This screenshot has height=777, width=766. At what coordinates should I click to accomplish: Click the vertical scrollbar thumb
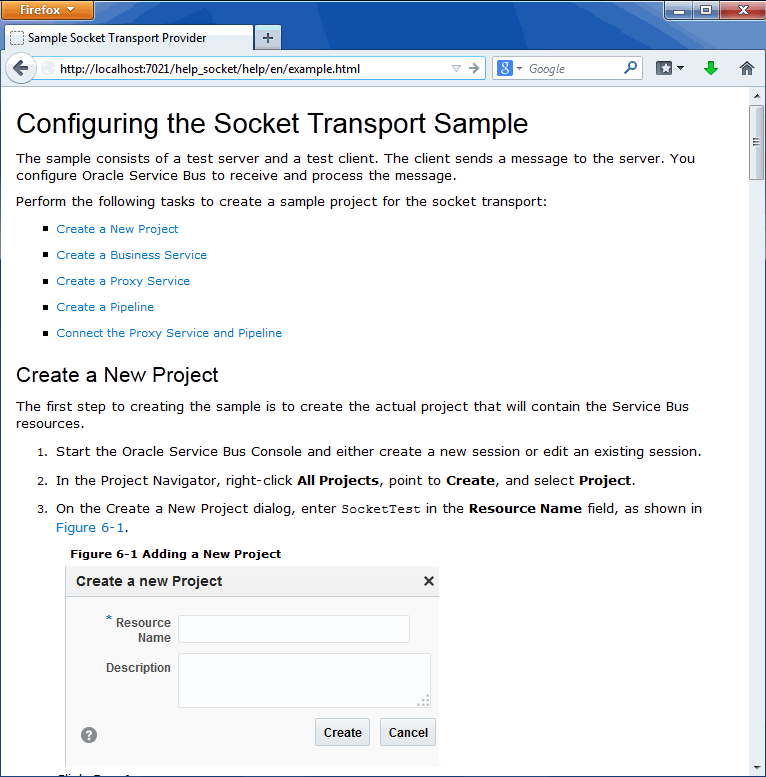point(756,143)
